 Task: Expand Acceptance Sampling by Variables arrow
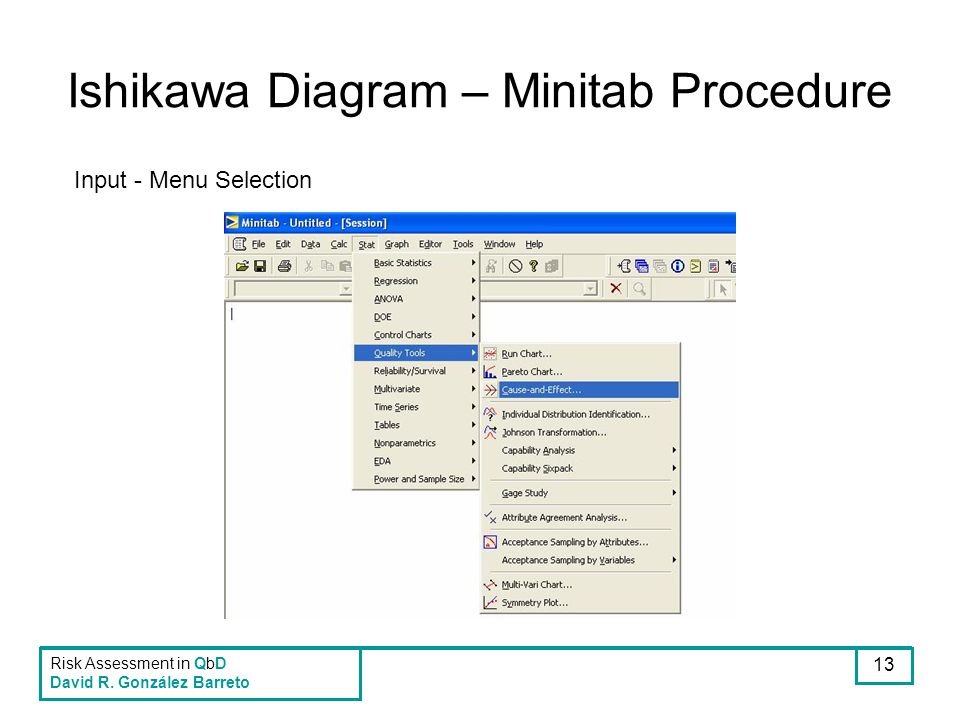[x=673, y=560]
